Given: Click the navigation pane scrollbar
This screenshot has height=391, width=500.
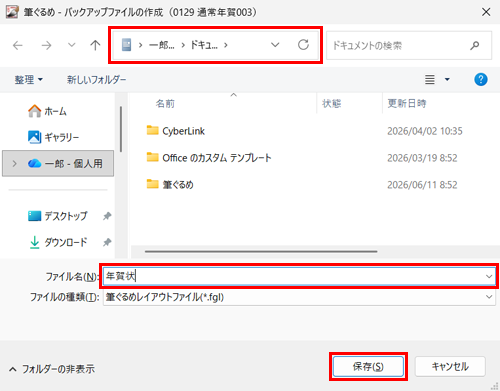Looking at the screenshot, I should (x=121, y=129).
